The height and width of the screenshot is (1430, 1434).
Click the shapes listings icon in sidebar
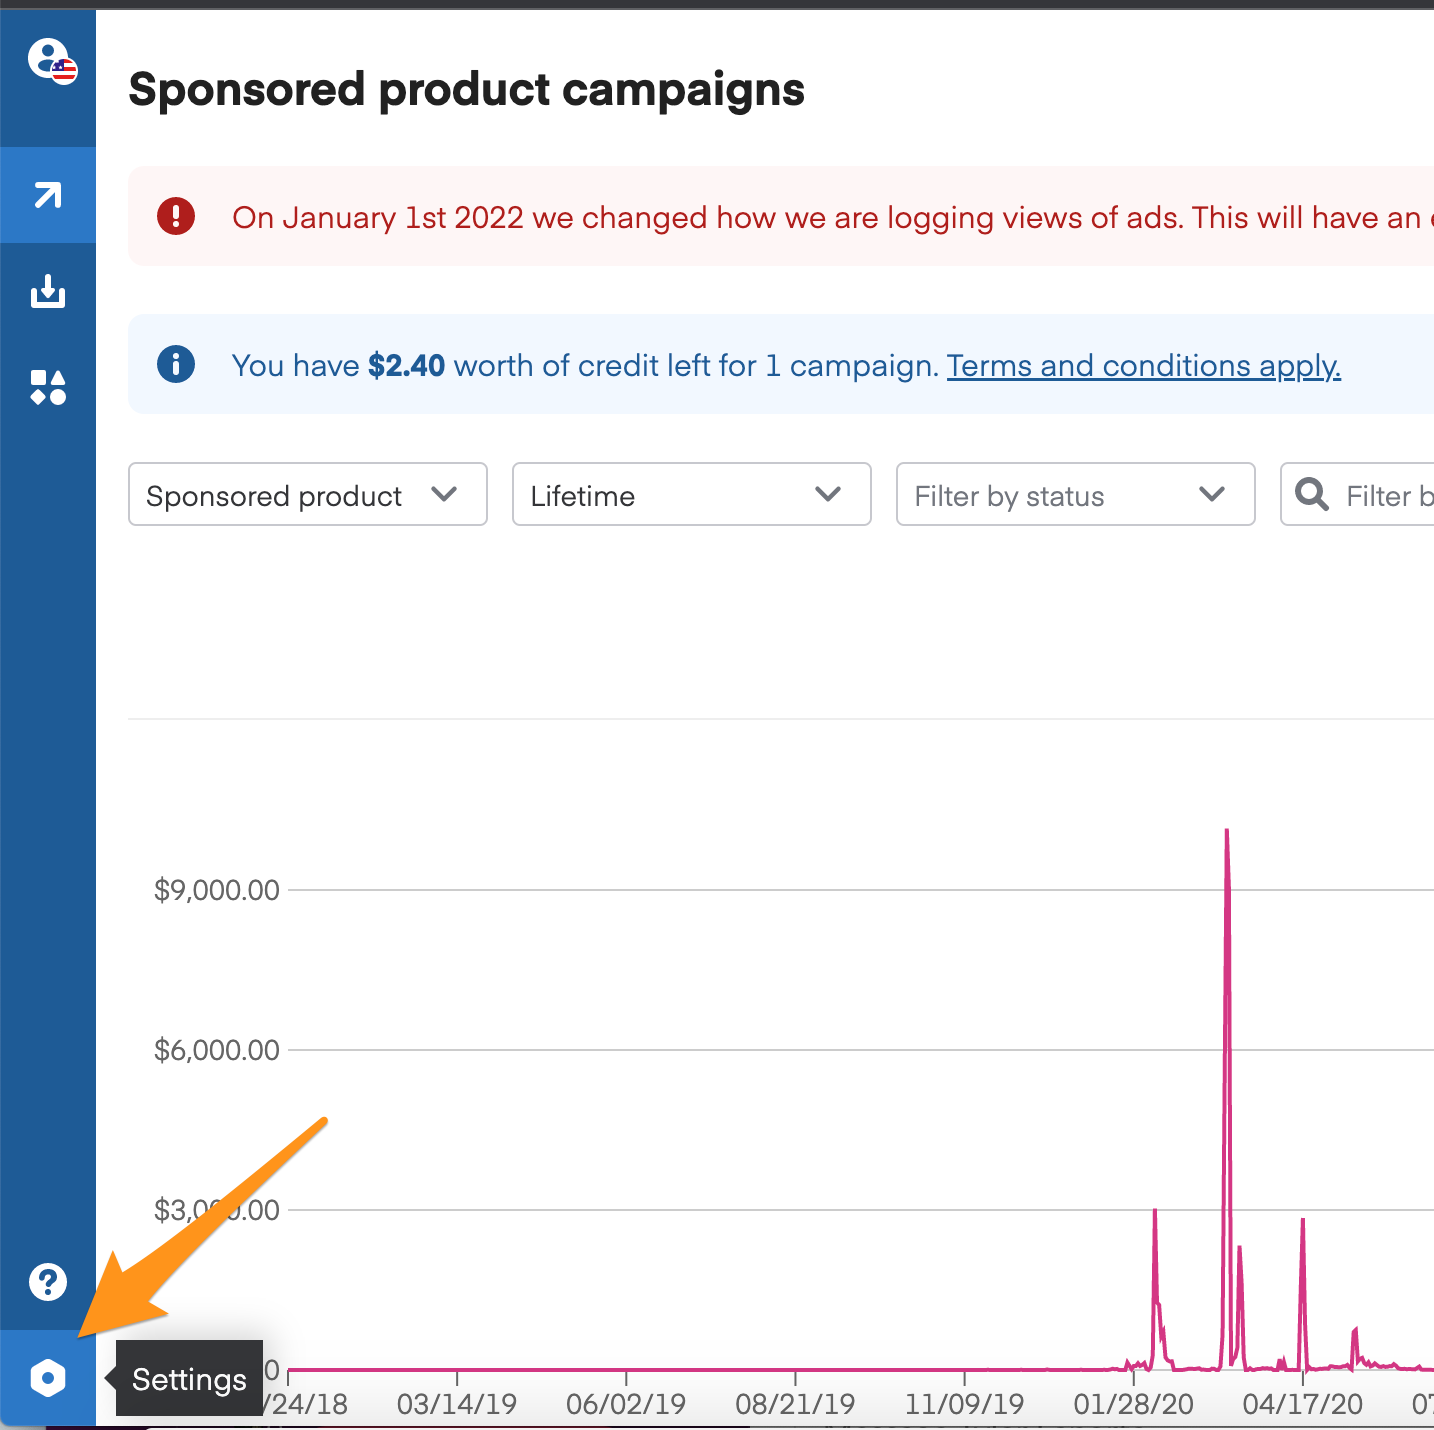click(x=48, y=386)
